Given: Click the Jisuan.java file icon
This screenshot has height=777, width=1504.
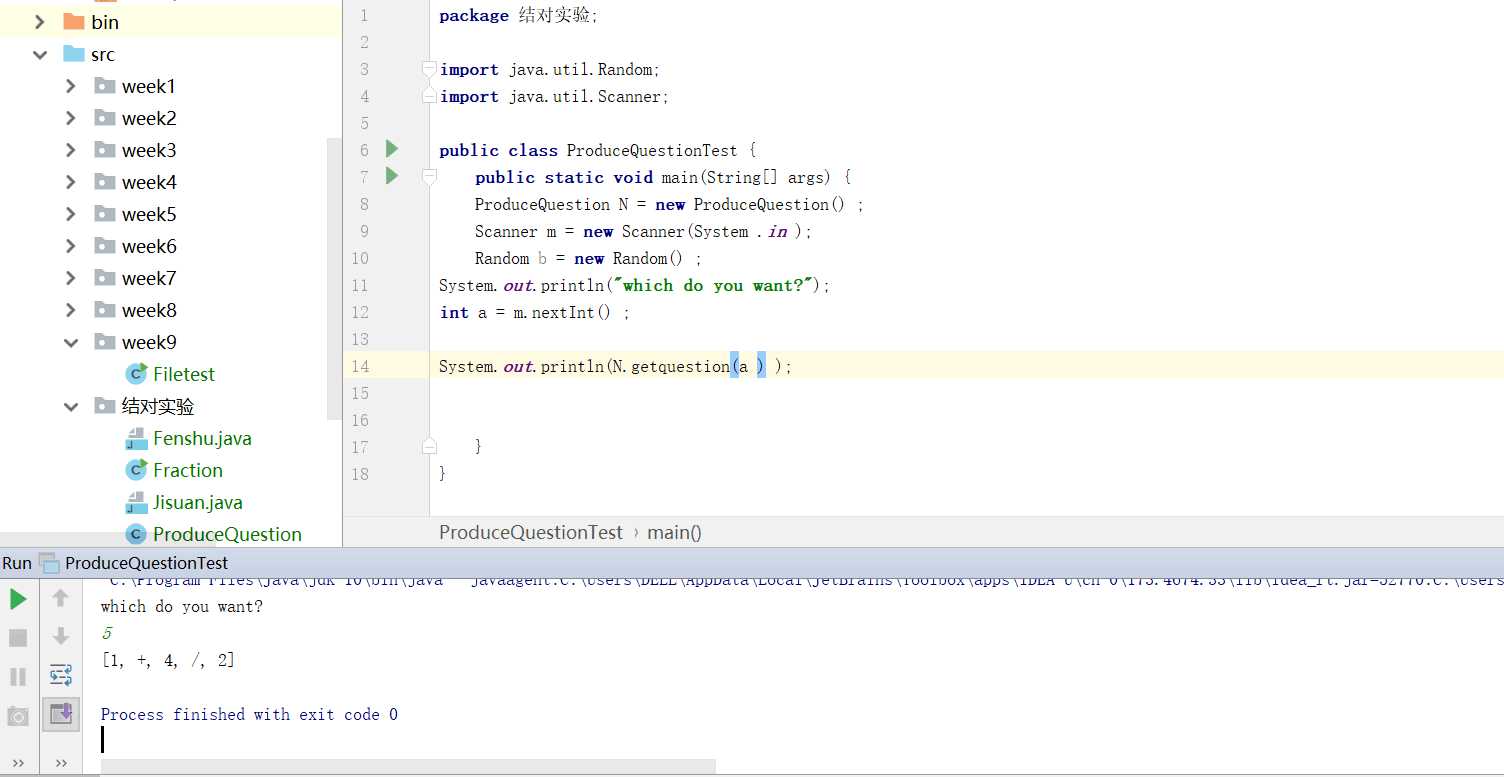Looking at the screenshot, I should (136, 502).
